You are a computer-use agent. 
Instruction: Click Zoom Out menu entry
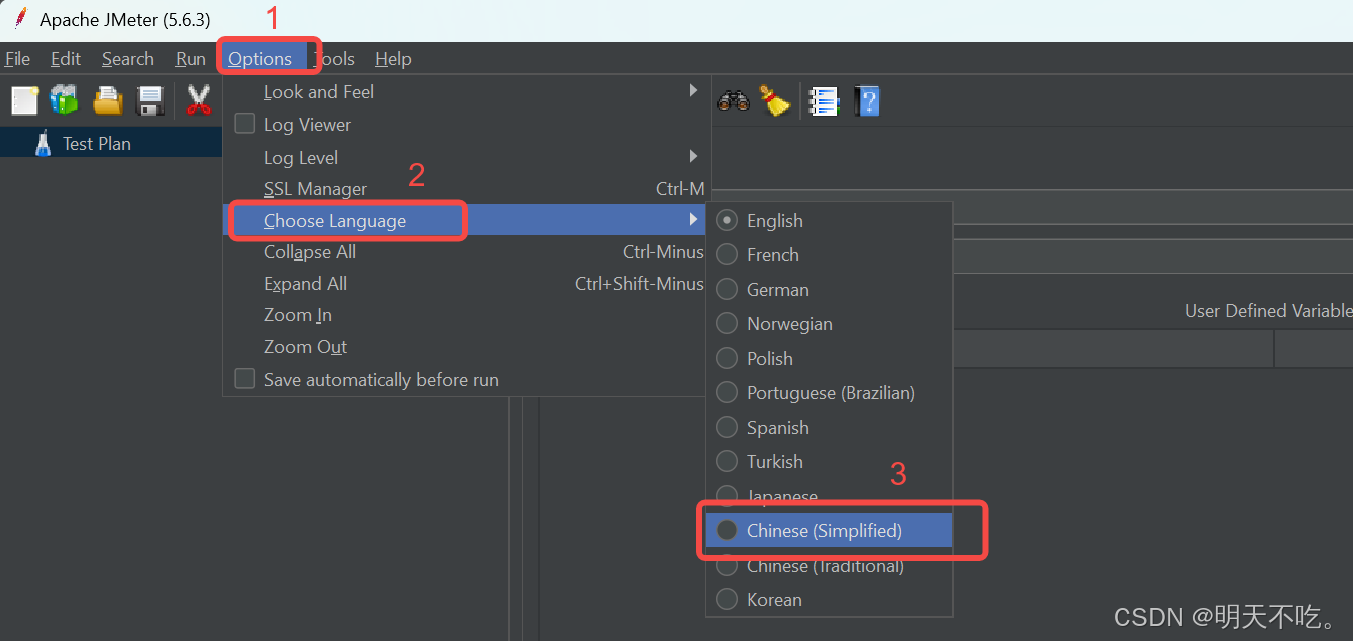tap(465, 347)
